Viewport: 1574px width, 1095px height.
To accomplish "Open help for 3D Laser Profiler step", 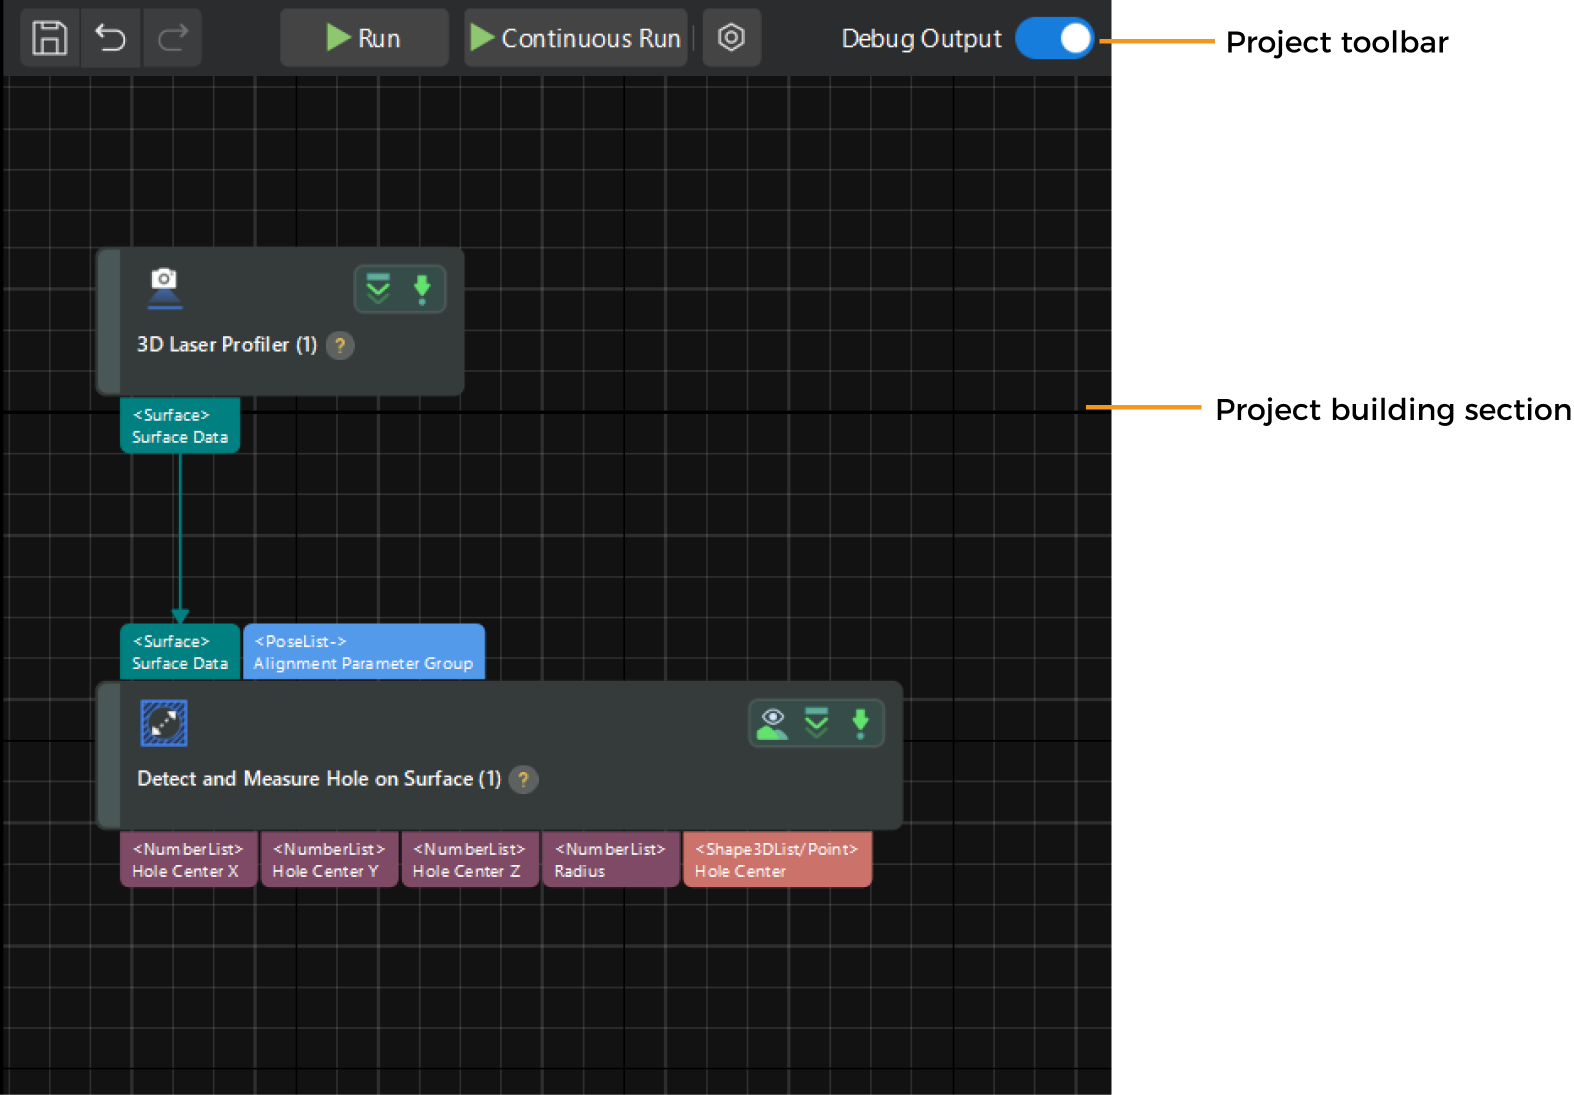I will [x=340, y=345].
